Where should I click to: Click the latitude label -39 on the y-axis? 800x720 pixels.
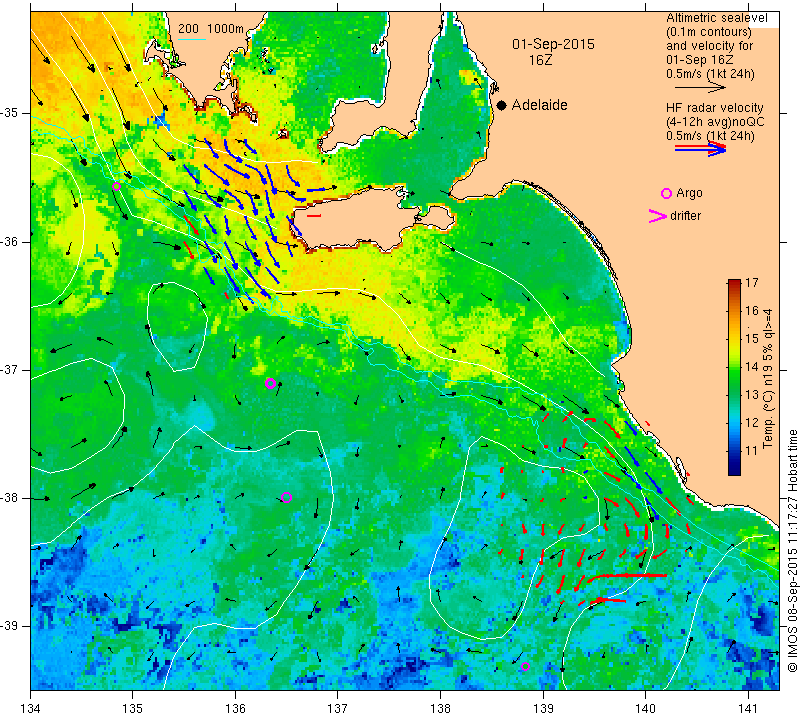point(9,626)
